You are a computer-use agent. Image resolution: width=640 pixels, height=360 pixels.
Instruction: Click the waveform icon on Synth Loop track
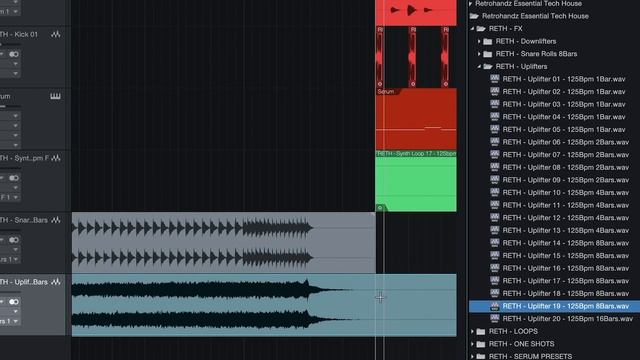56,158
